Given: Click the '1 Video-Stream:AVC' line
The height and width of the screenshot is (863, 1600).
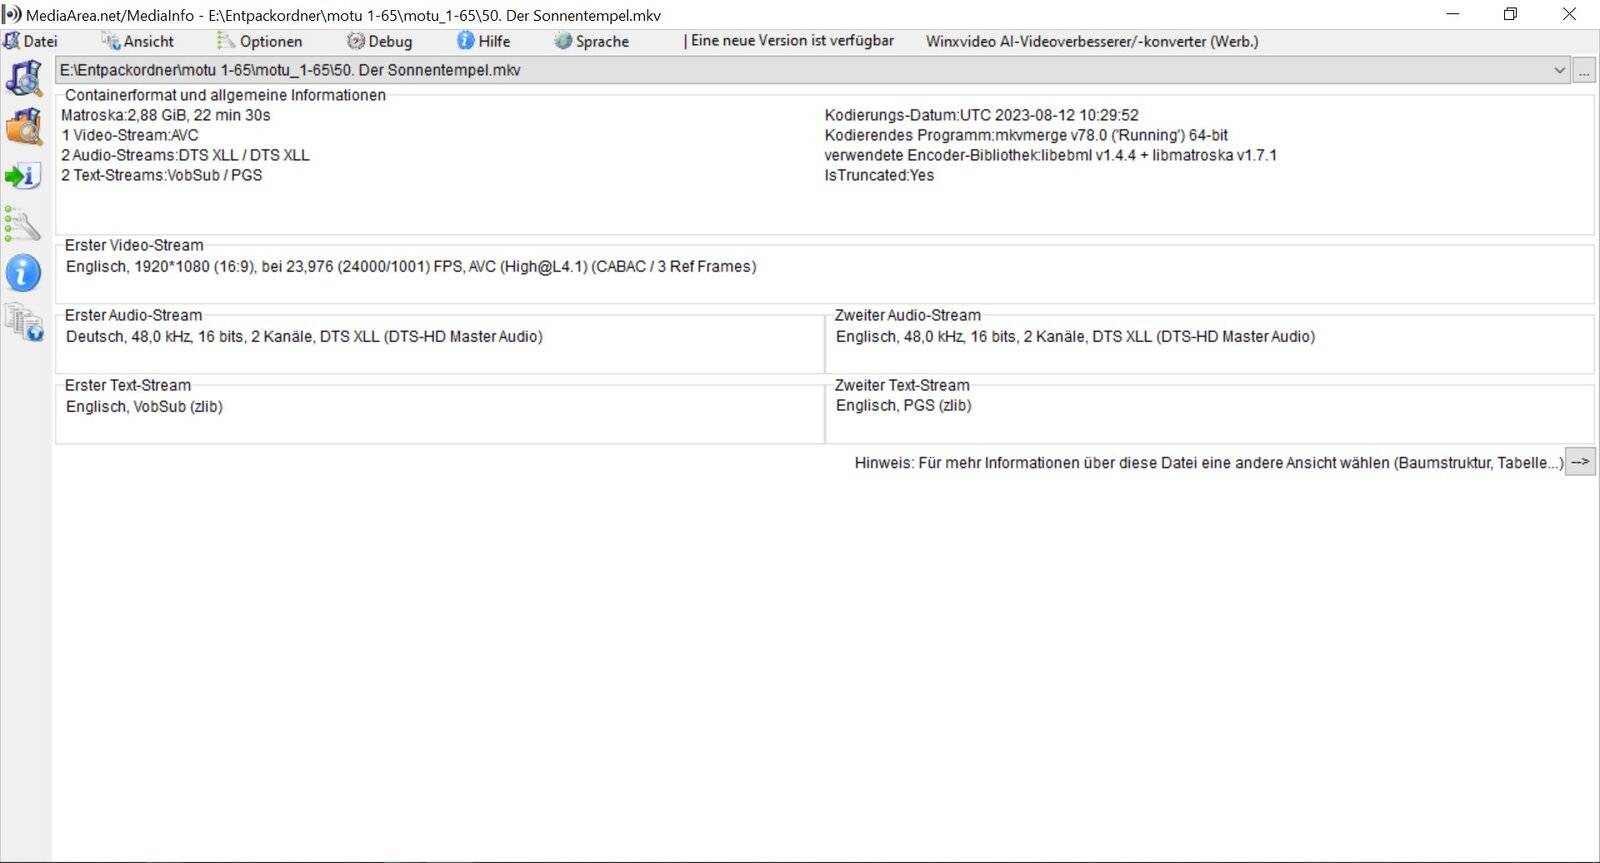Looking at the screenshot, I should tap(130, 135).
